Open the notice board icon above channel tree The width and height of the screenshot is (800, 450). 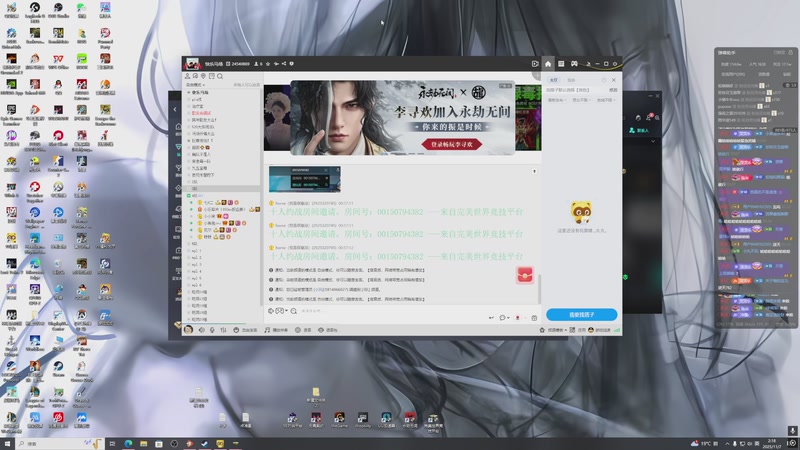pyautogui.click(x=211, y=76)
